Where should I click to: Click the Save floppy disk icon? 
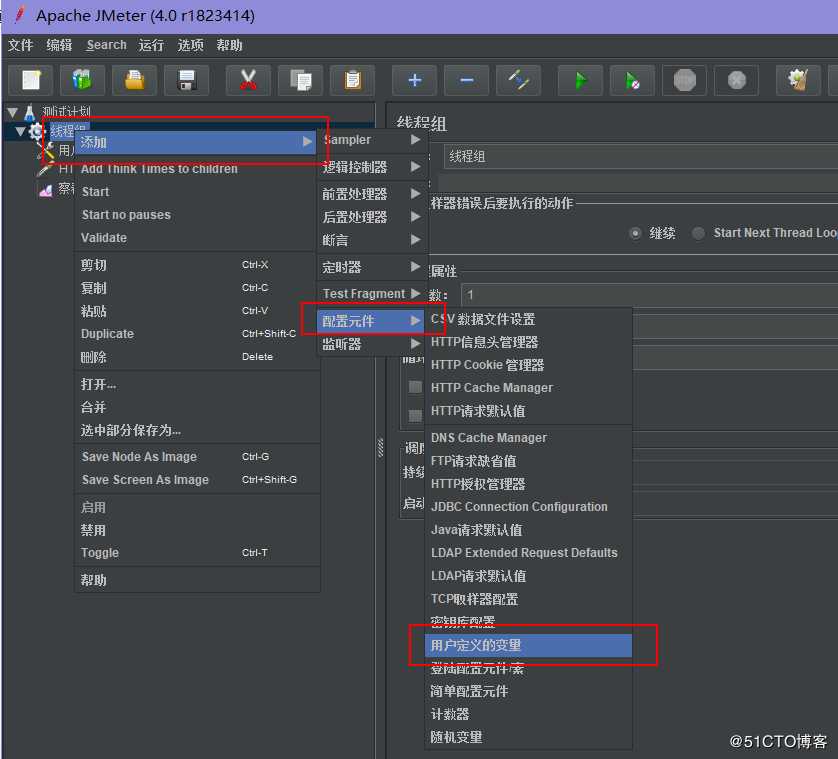pyautogui.click(x=186, y=81)
